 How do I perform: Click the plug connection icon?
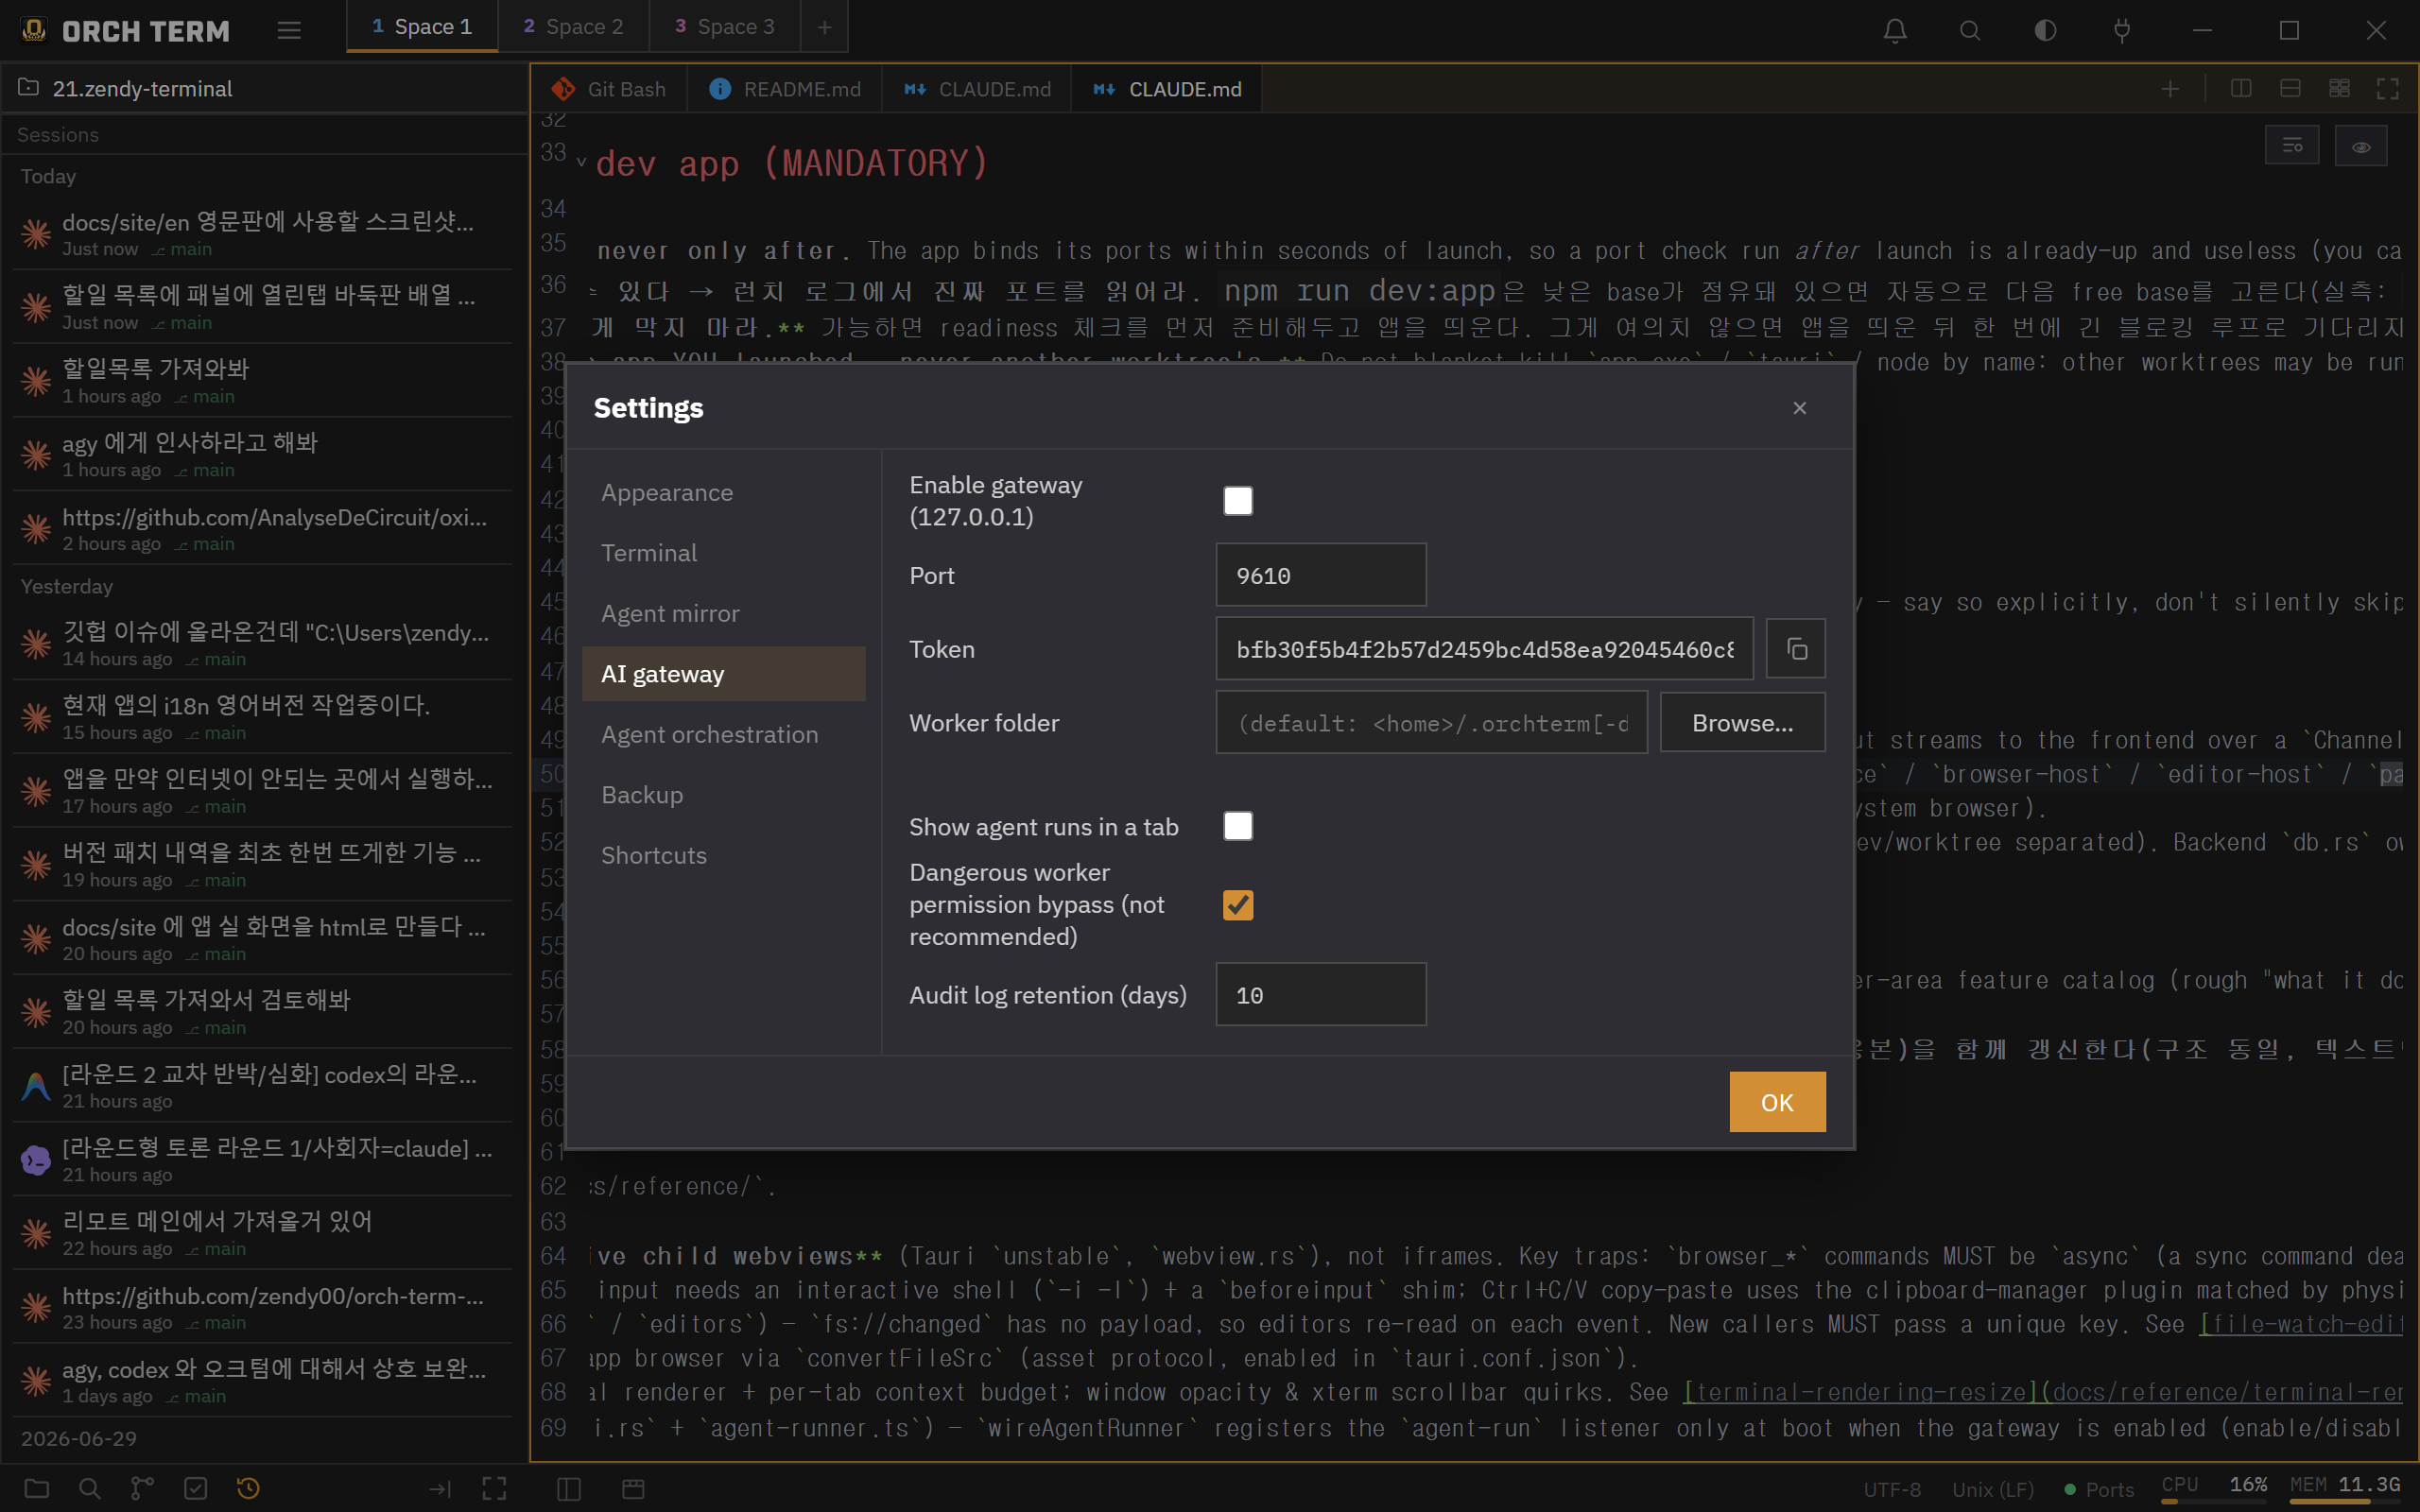pyautogui.click(x=2121, y=30)
